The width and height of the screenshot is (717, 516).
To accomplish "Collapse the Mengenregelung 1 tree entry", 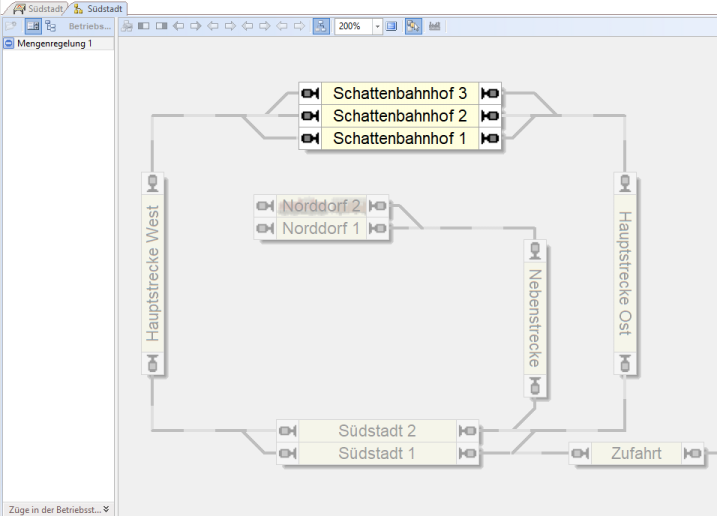I will (9, 44).
